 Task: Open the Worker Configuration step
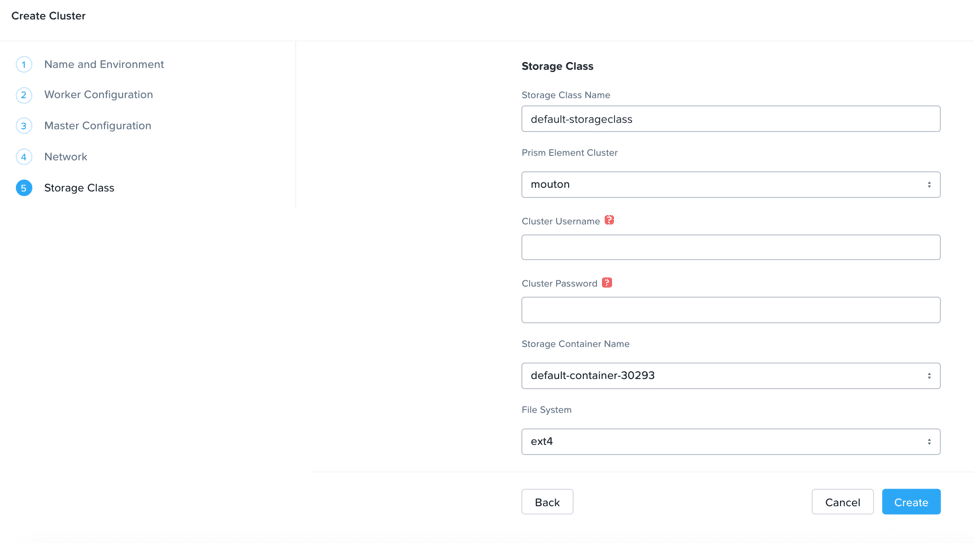(x=98, y=95)
